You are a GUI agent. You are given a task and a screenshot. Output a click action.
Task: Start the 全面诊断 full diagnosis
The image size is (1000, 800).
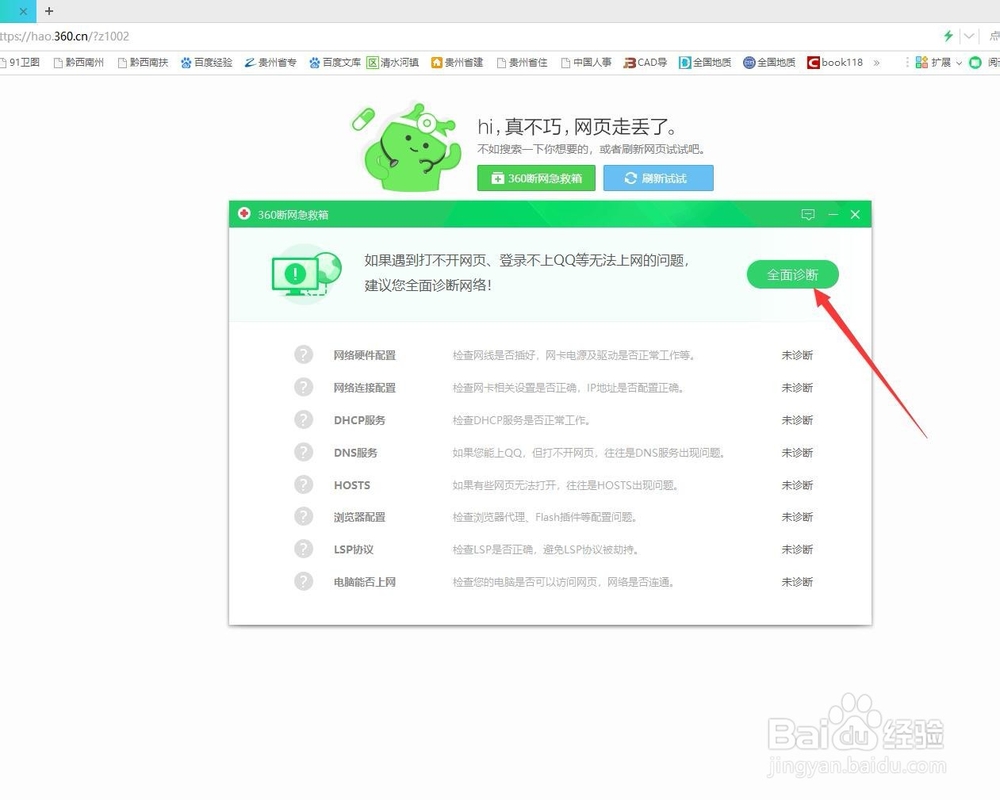792,274
